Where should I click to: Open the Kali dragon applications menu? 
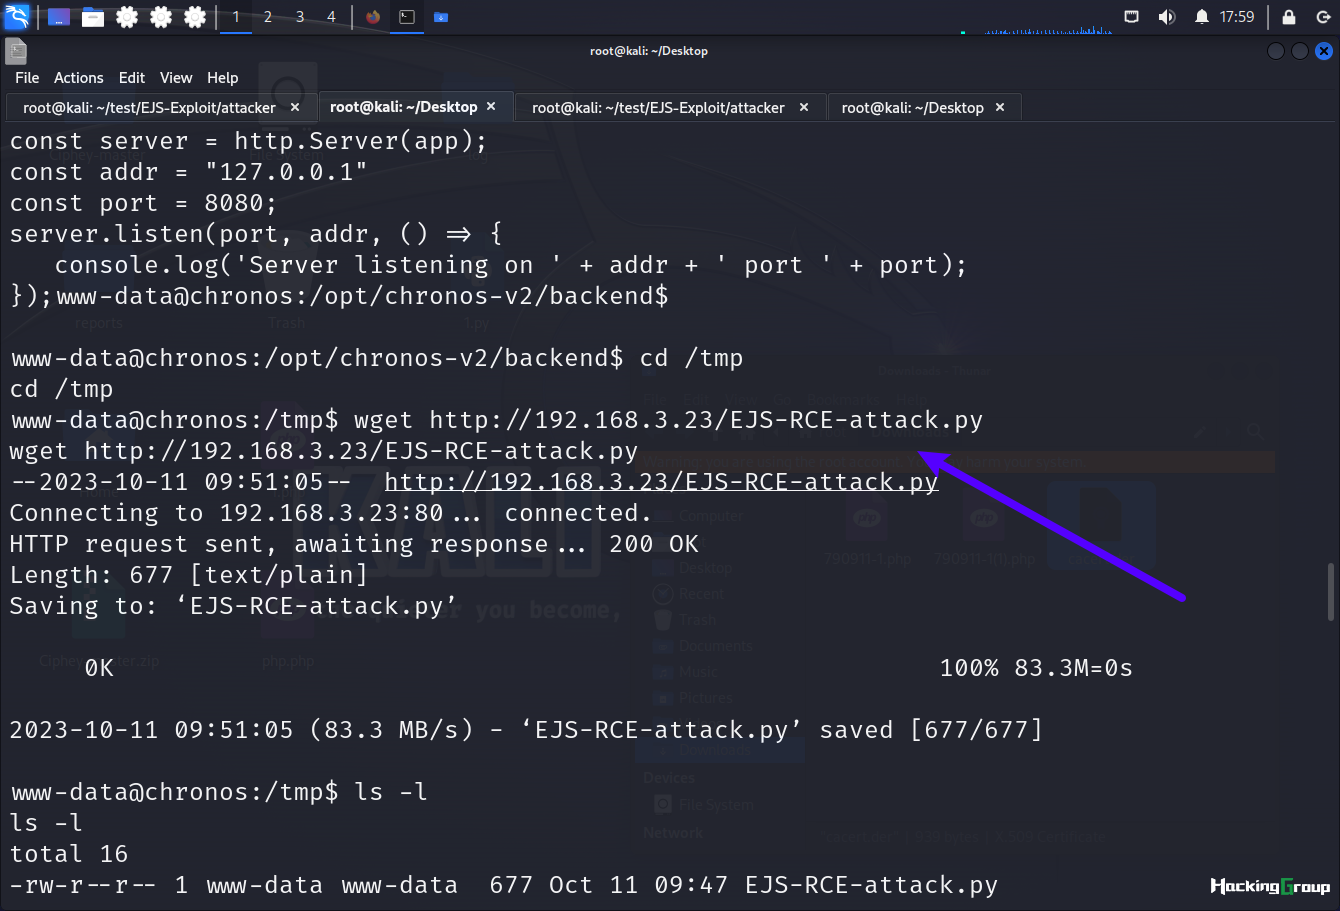(17, 16)
